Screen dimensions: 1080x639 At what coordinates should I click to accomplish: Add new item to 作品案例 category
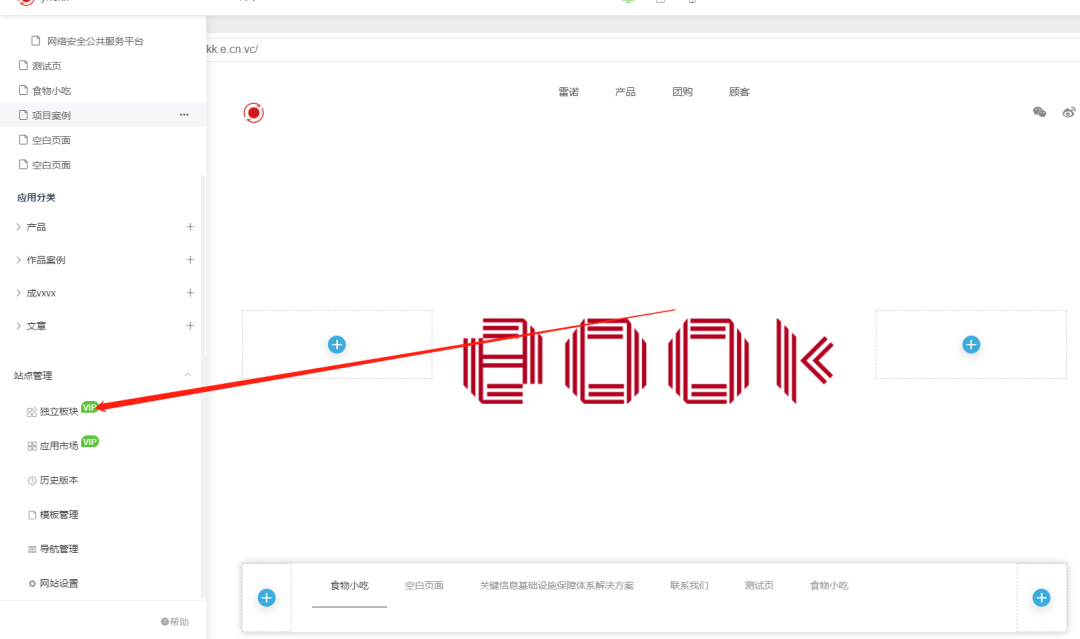coord(190,260)
